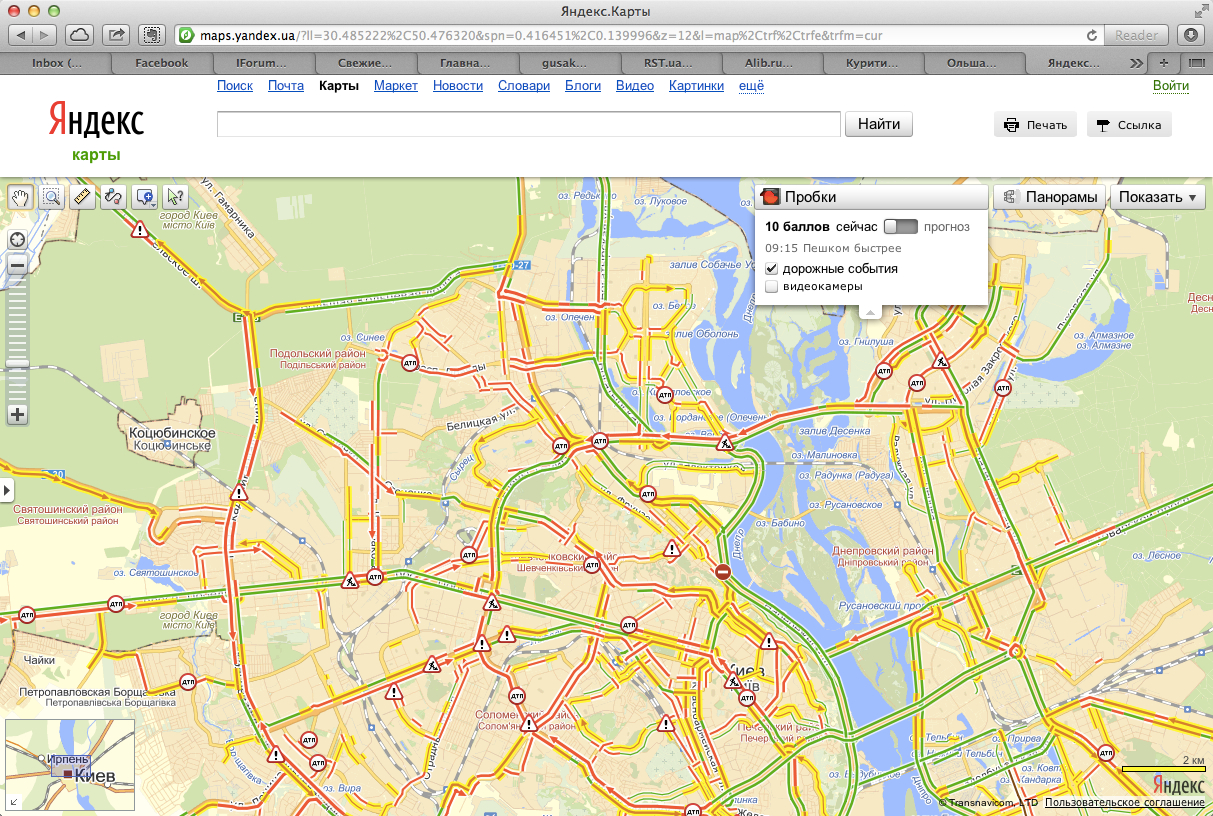Zoom in with the plus button
Image resolution: width=1213 pixels, height=816 pixels.
(x=17, y=414)
